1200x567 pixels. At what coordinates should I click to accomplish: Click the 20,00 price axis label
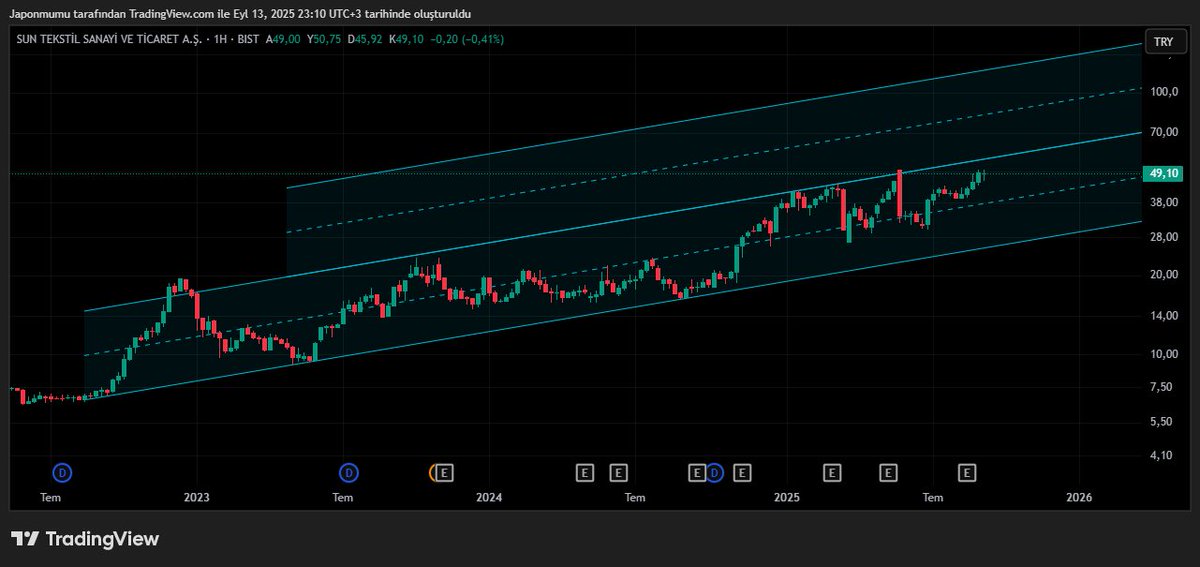1163,275
